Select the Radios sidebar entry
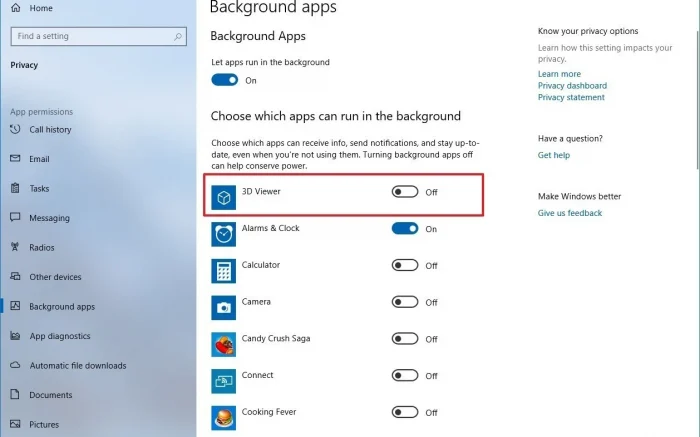Viewport: 700px width, 437px height. pyautogui.click(x=42, y=247)
